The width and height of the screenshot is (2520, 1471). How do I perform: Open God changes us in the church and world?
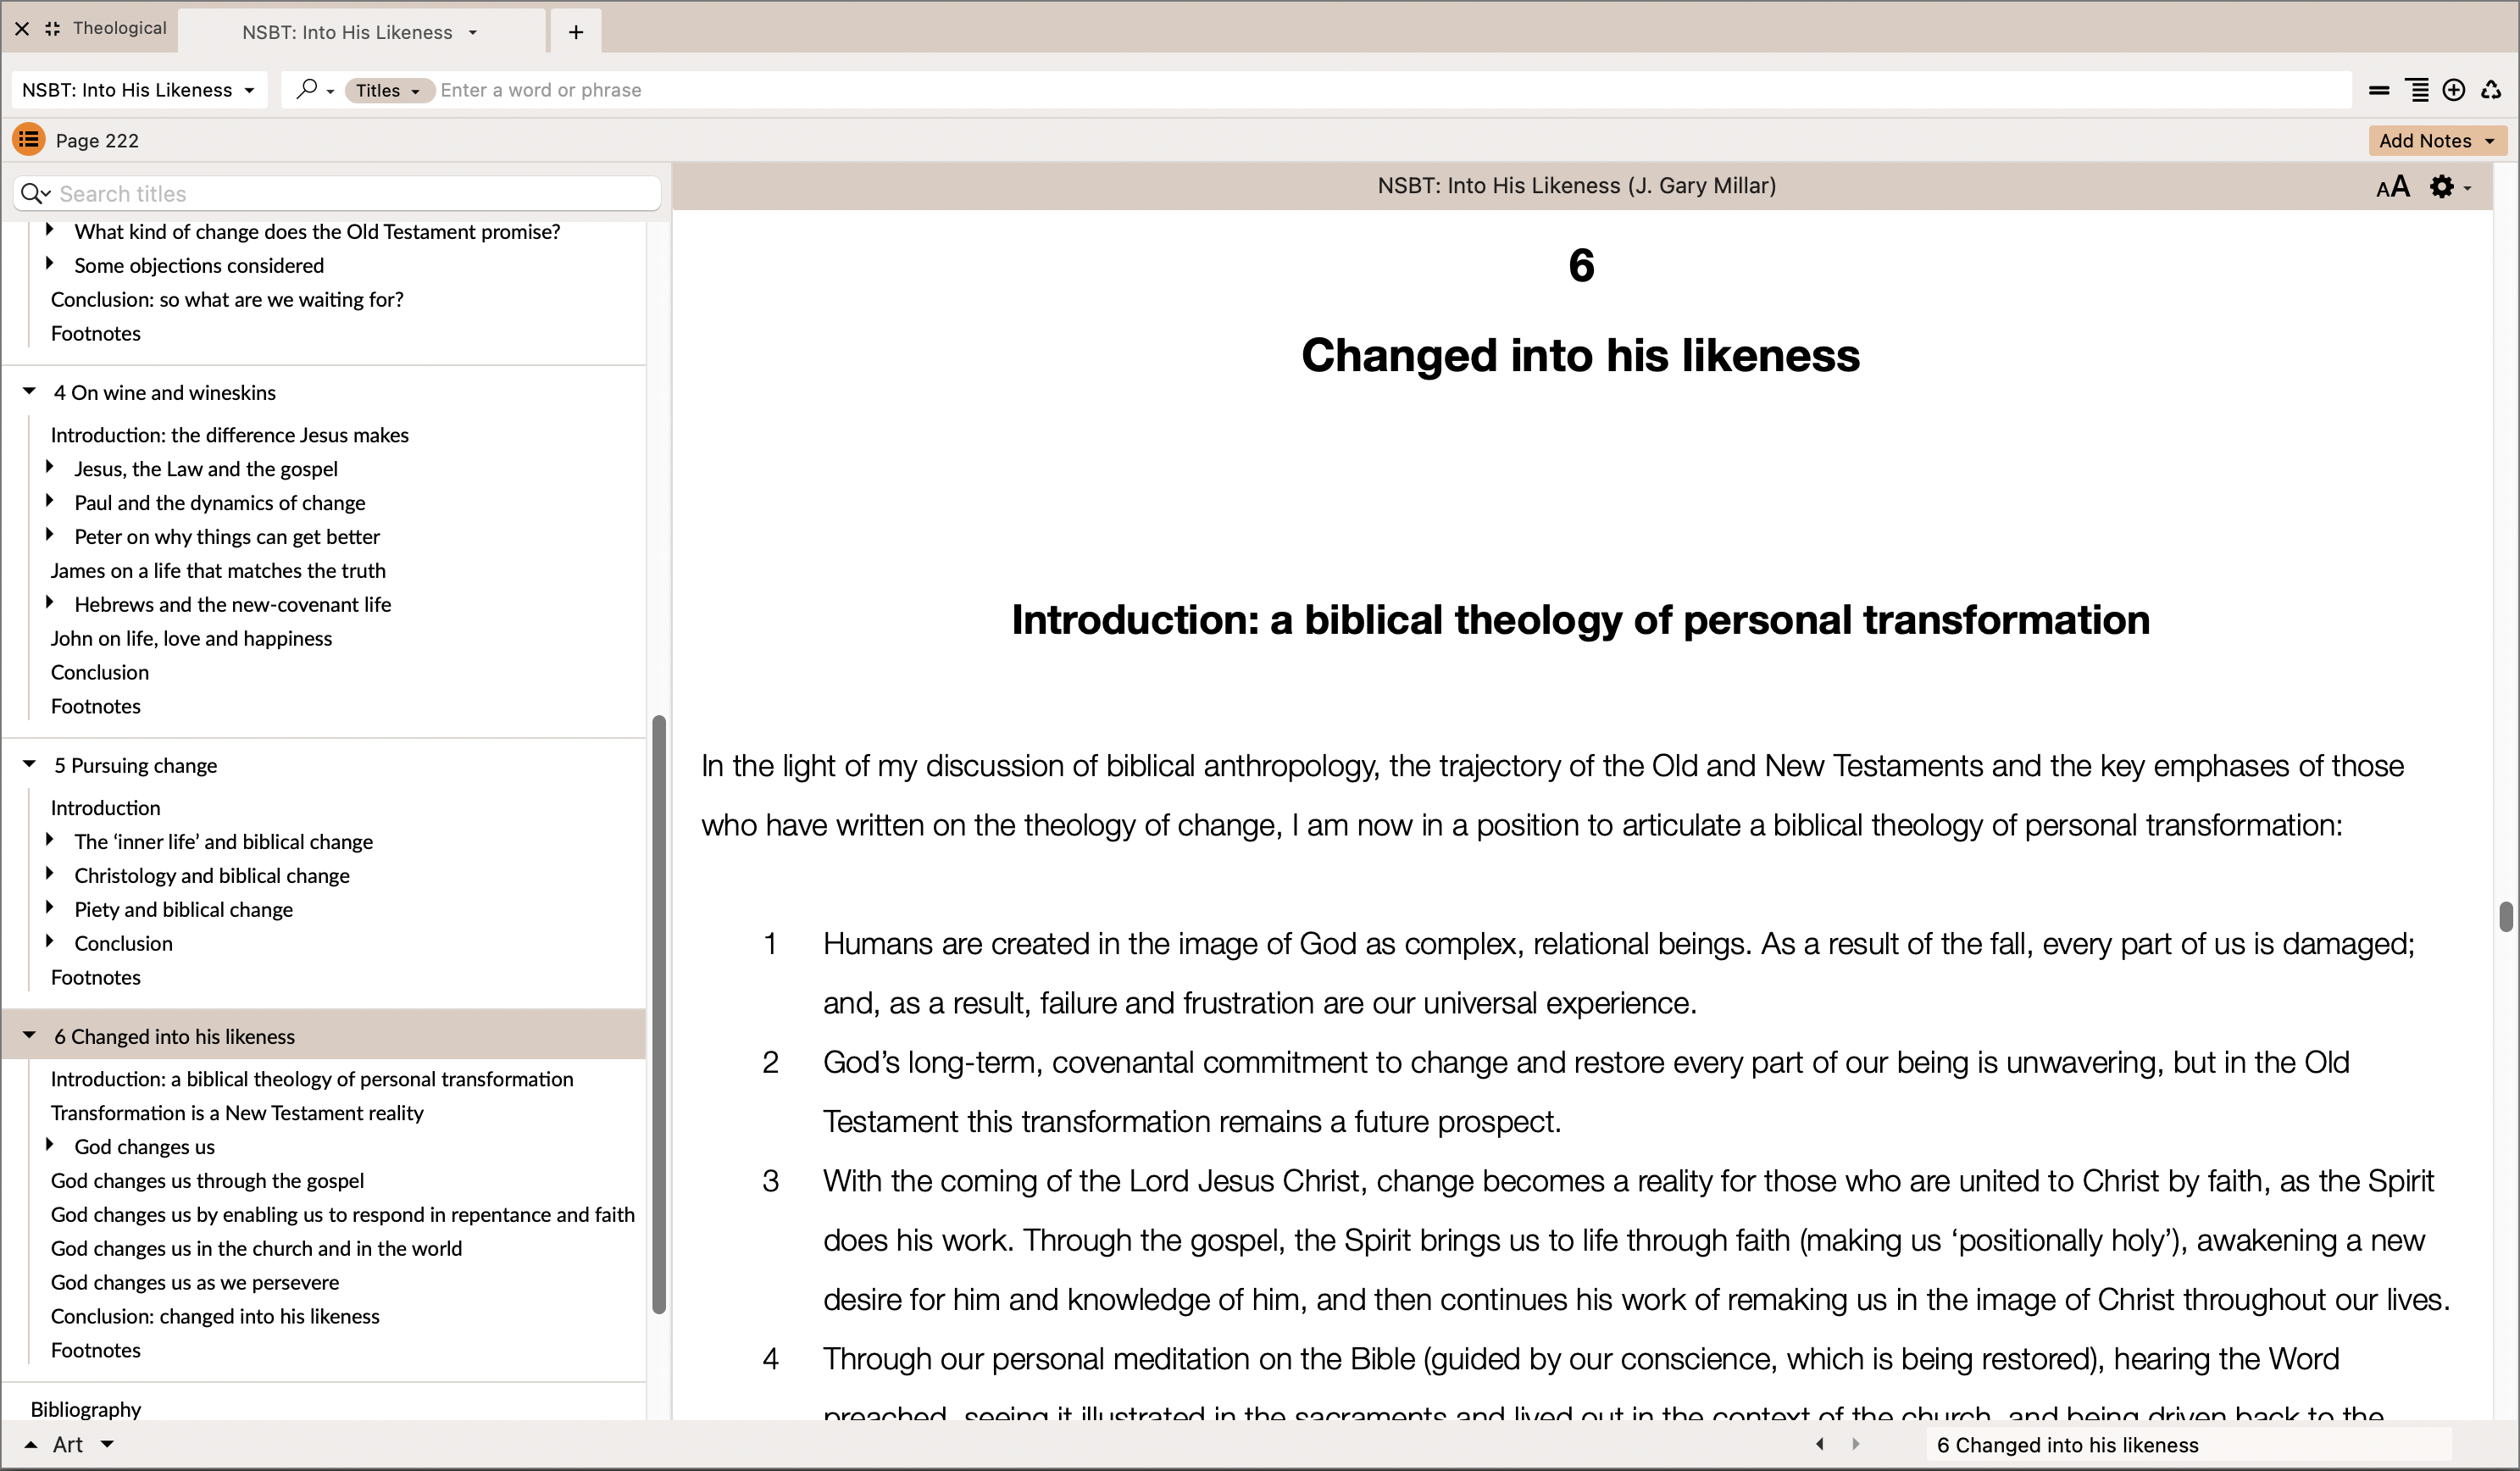pos(256,1249)
